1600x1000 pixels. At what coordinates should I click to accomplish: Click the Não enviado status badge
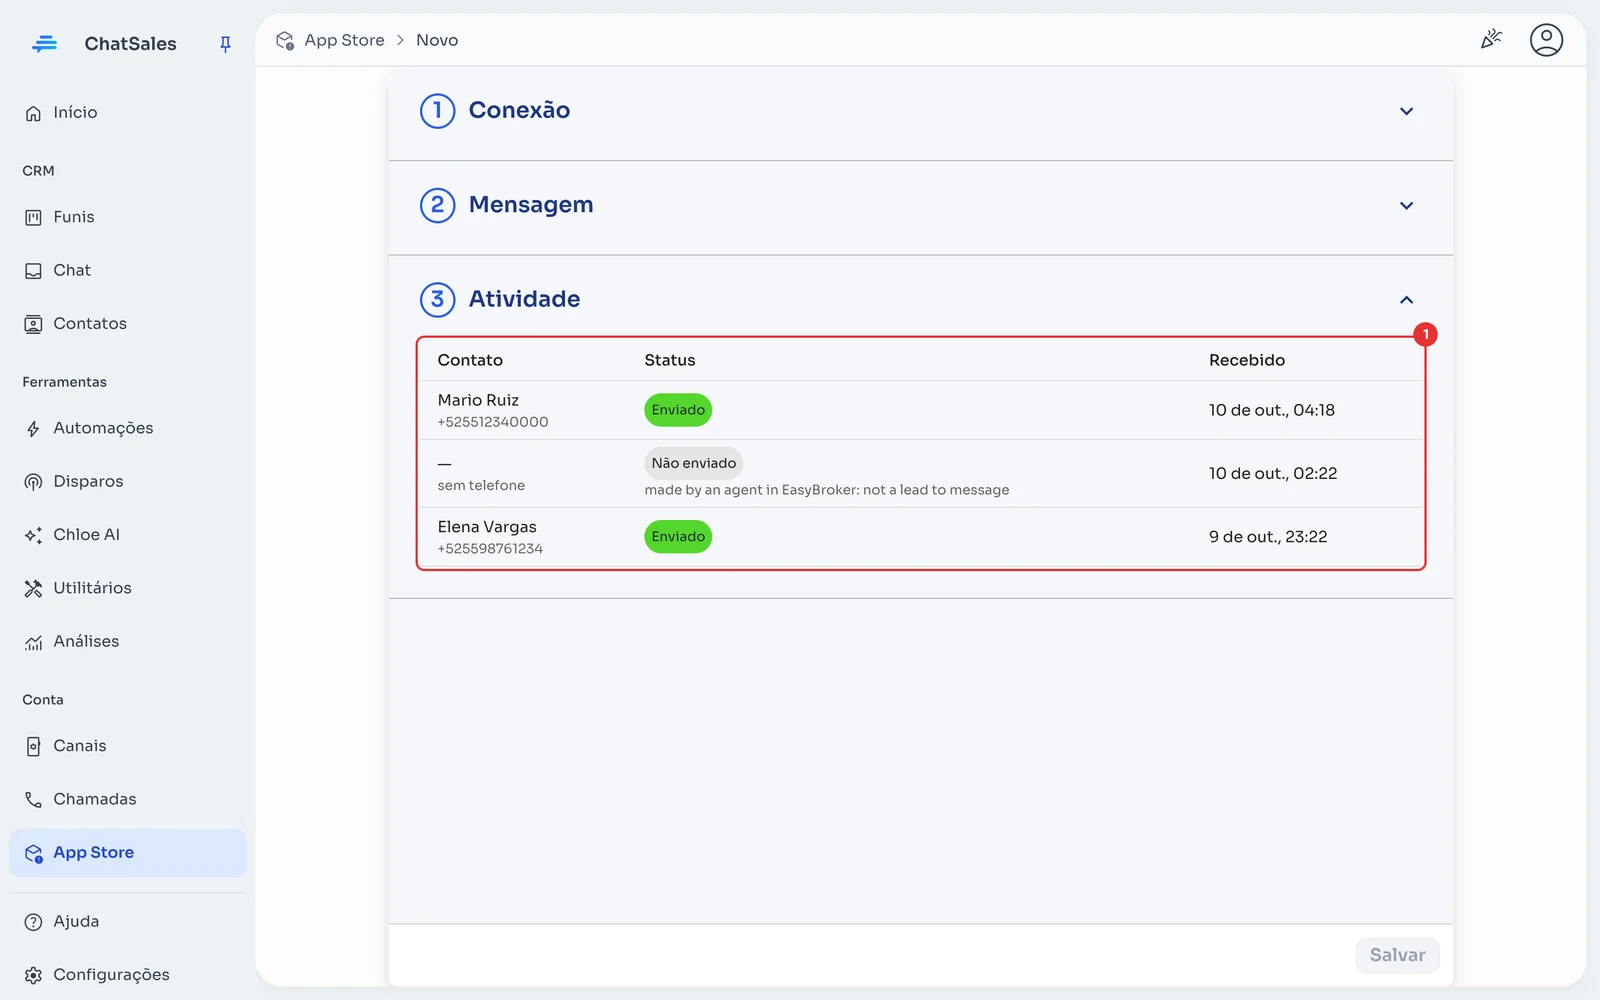pos(693,463)
